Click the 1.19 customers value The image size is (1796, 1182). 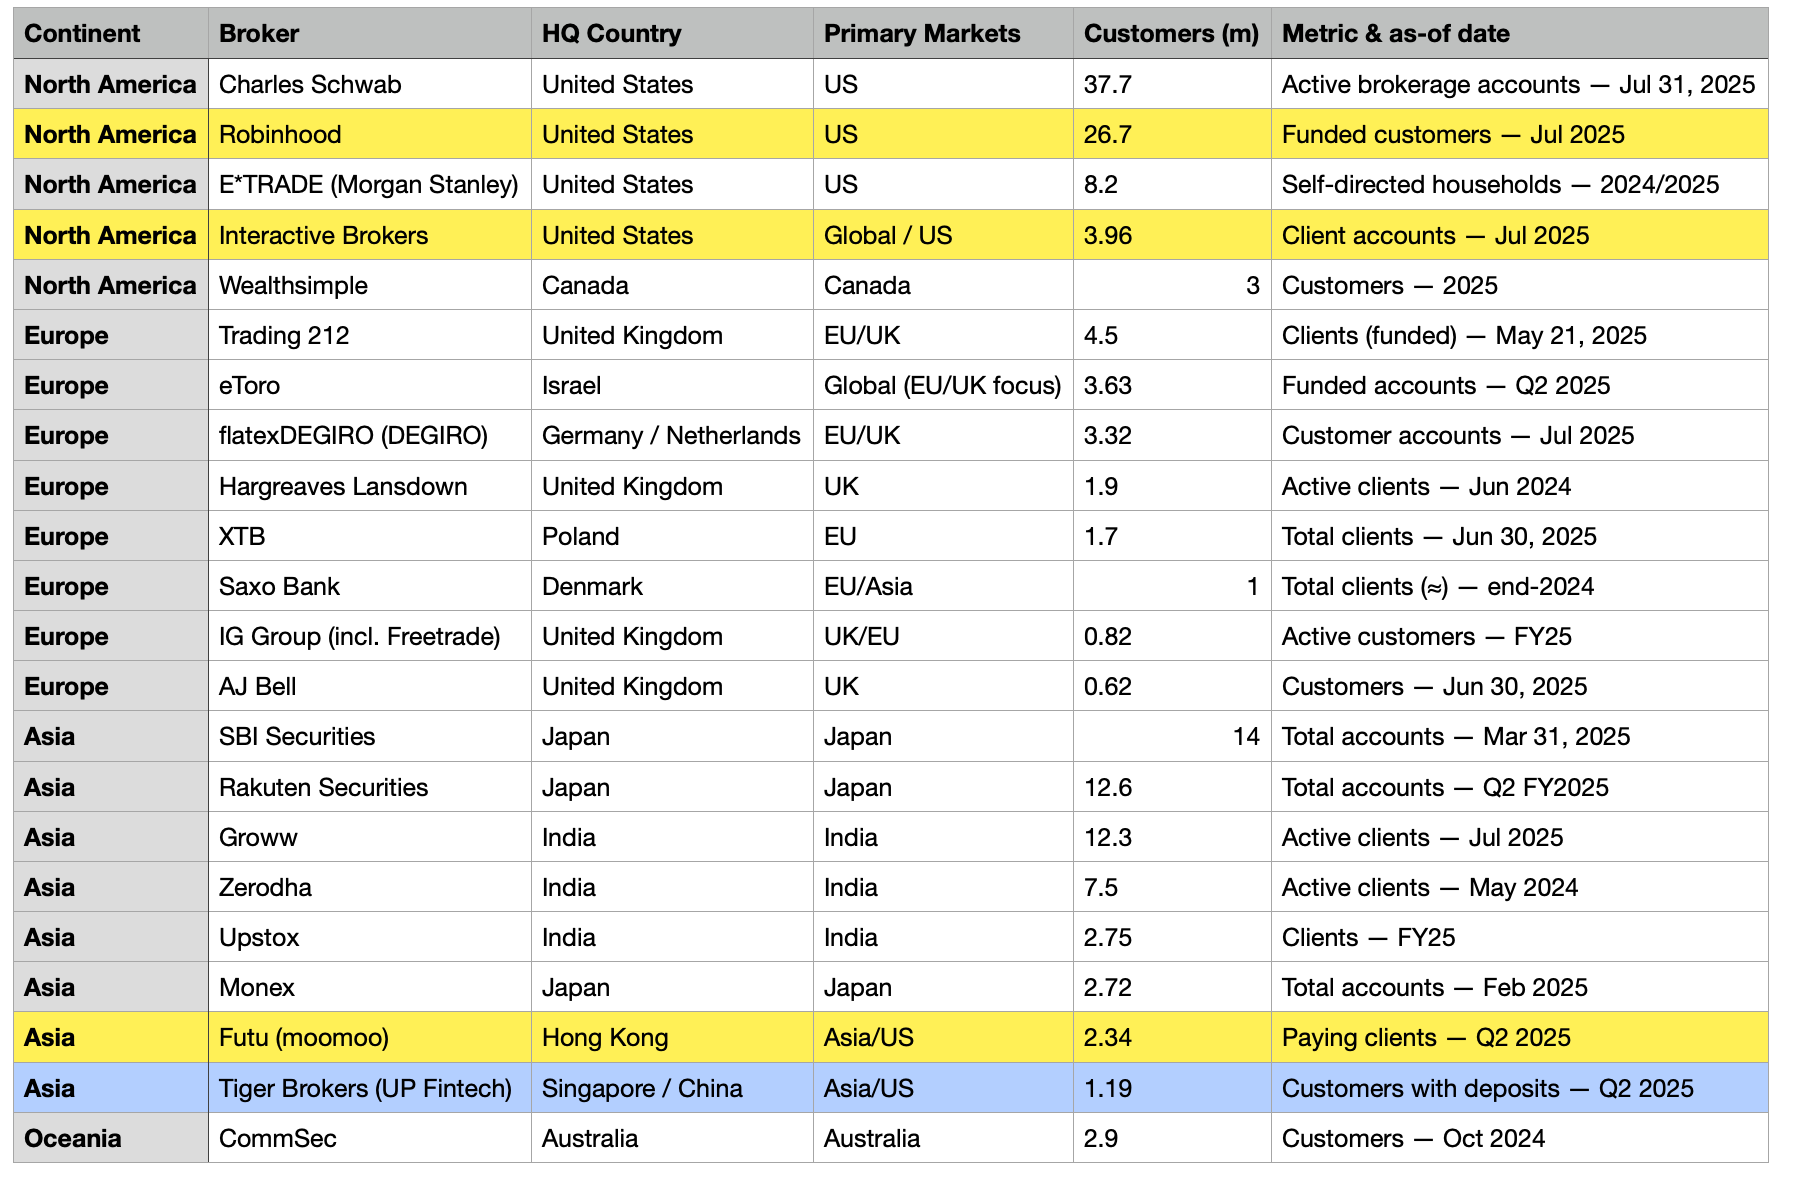click(x=1172, y=1088)
